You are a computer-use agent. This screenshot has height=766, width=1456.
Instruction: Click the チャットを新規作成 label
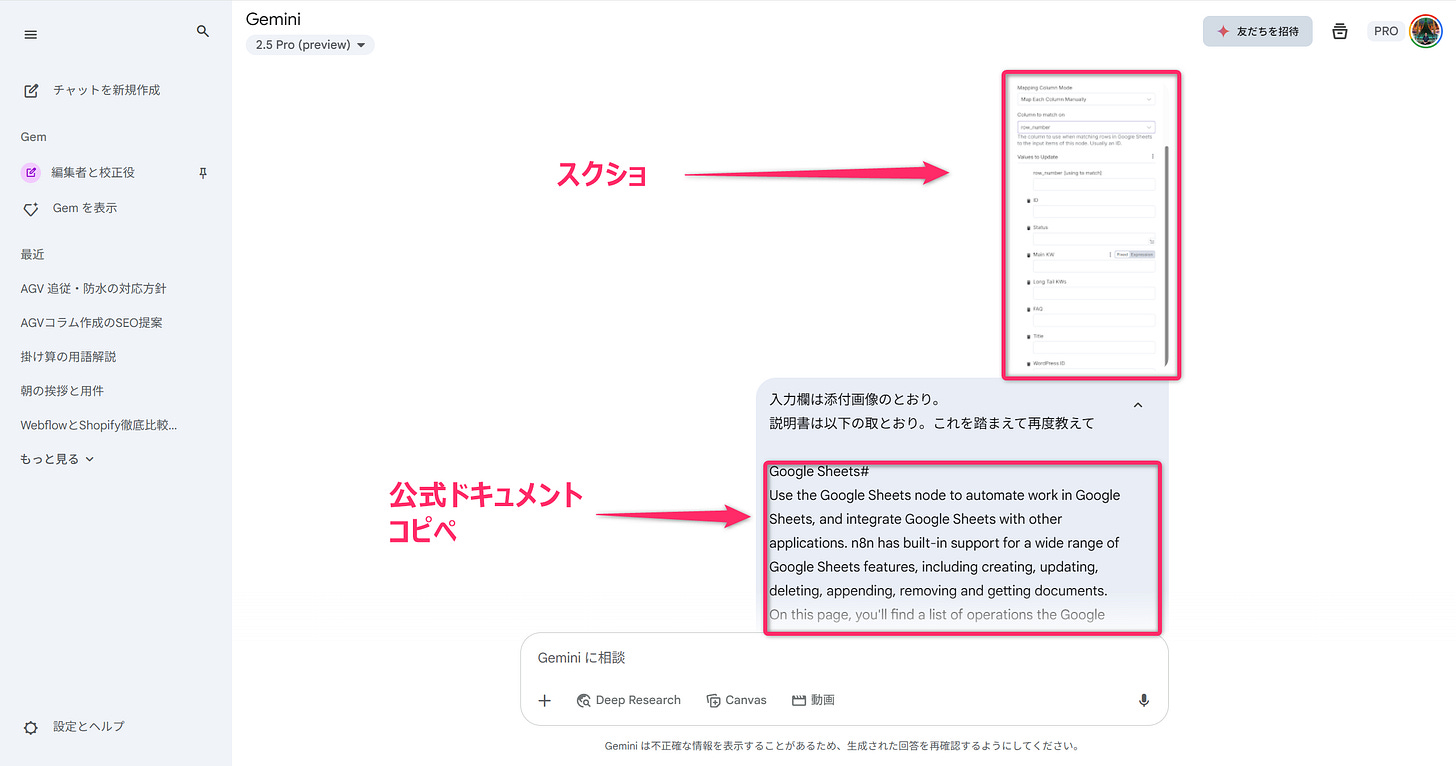point(107,90)
